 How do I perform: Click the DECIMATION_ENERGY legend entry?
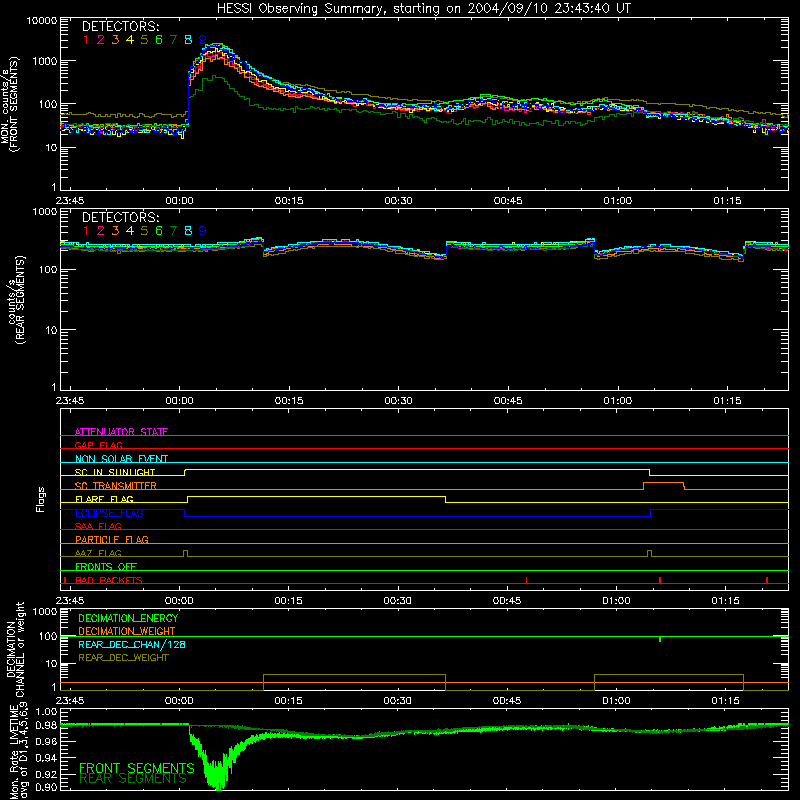128,618
